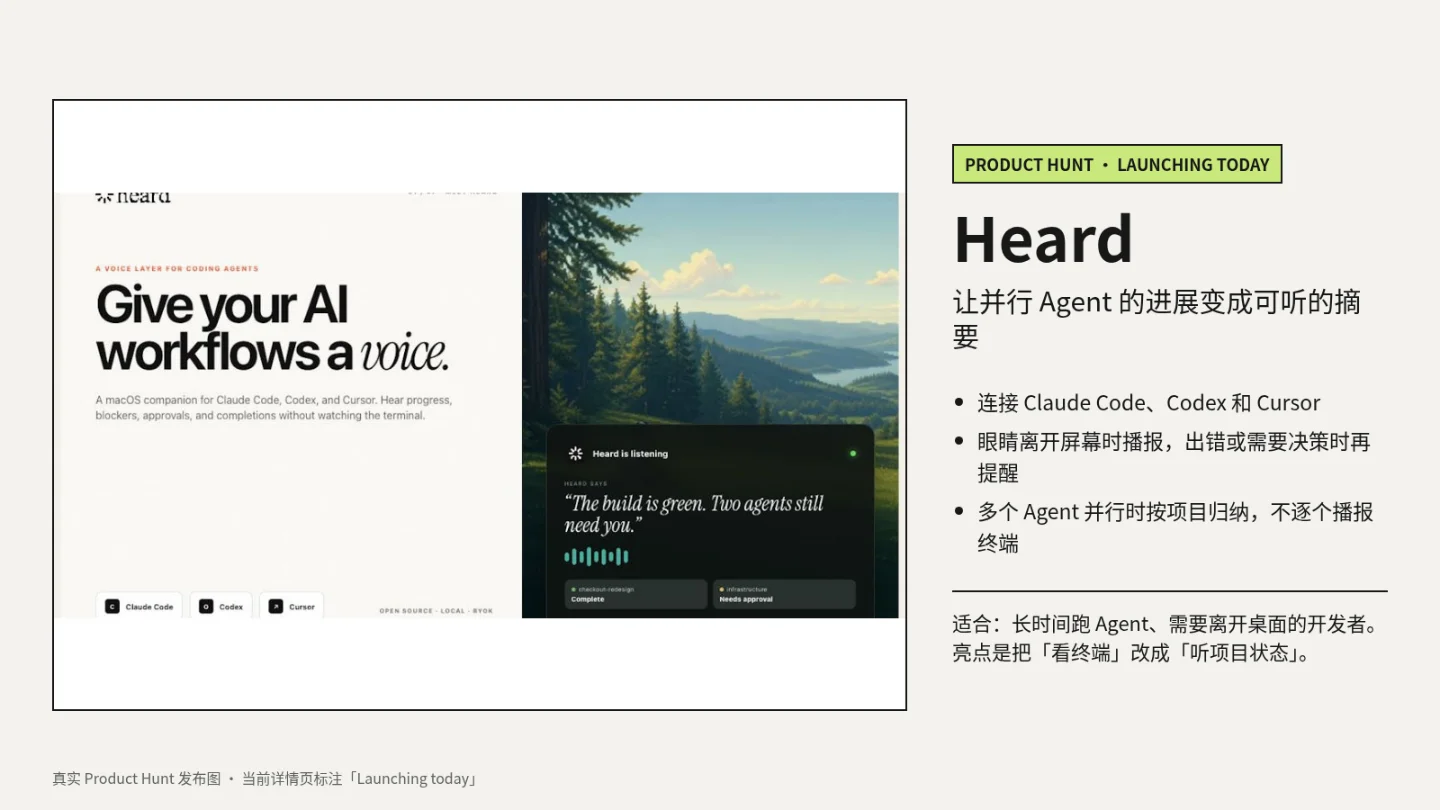Click the "A VOICE LAYER FOR CODING AGENTS" tagline
Image resolution: width=1440 pixels, height=810 pixels.
point(177,269)
